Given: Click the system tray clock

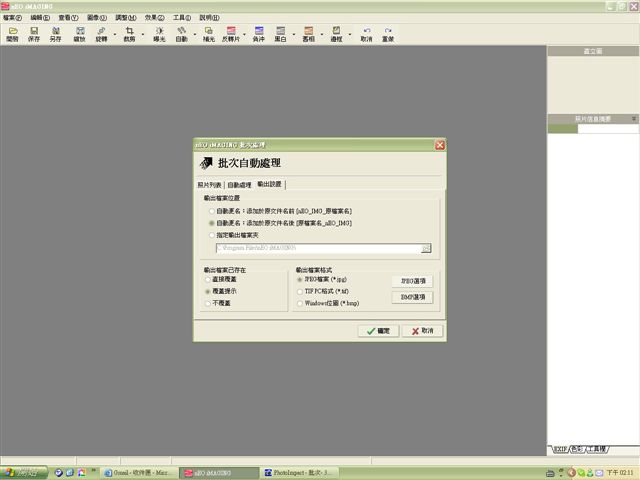Looking at the screenshot, I should click(620, 473).
